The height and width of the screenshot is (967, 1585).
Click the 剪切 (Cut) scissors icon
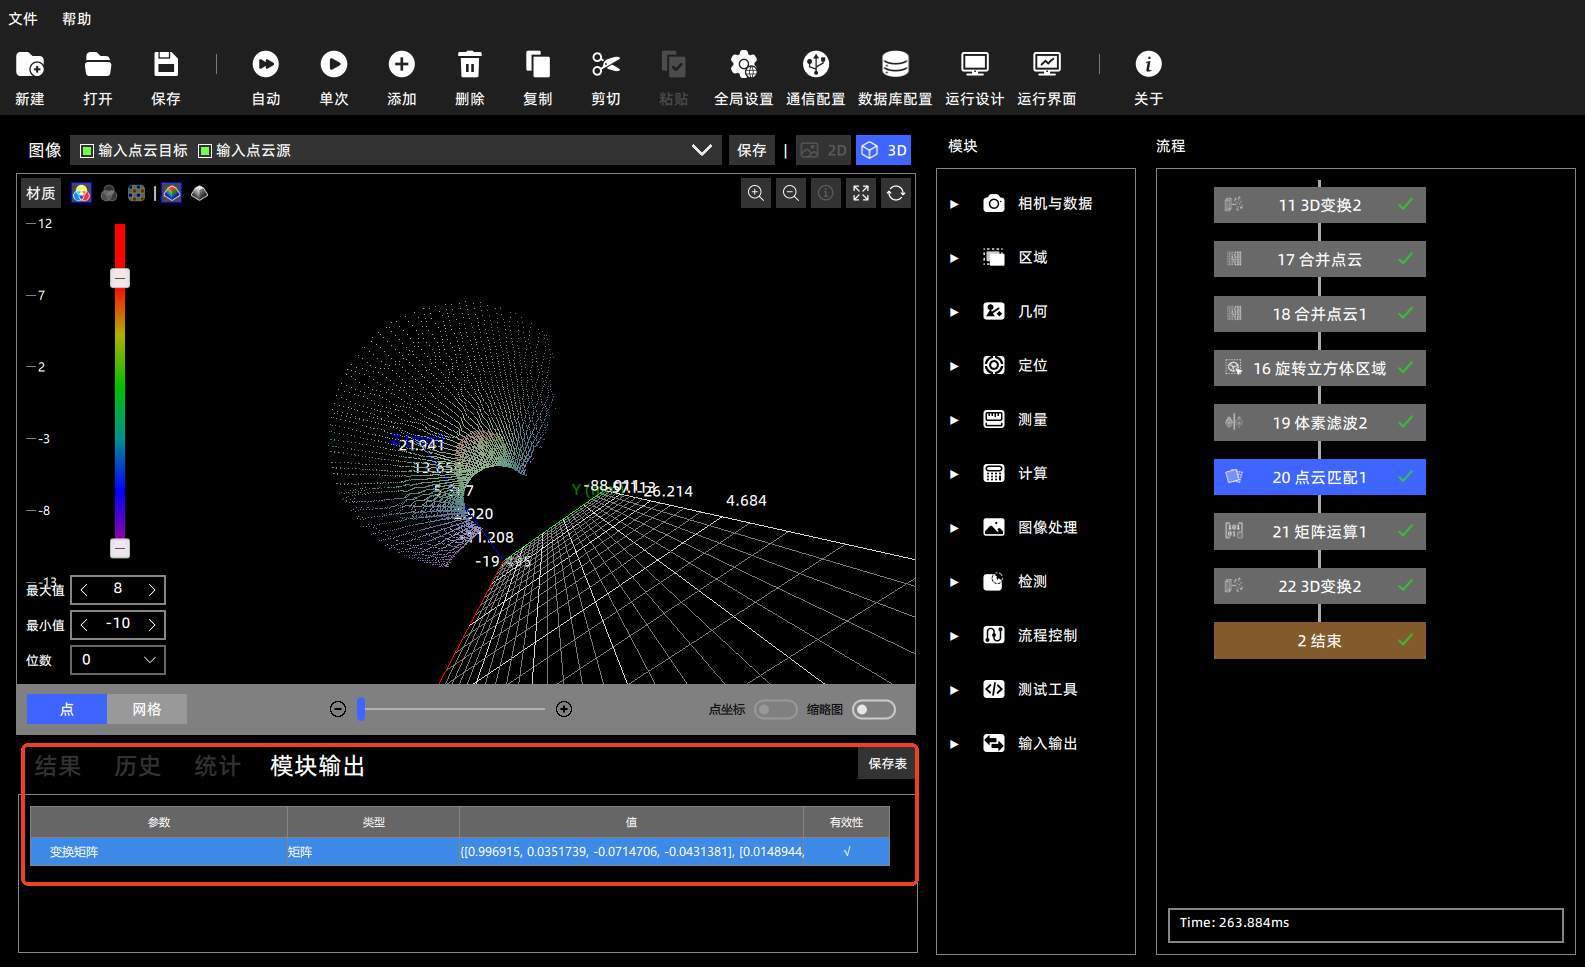click(606, 65)
